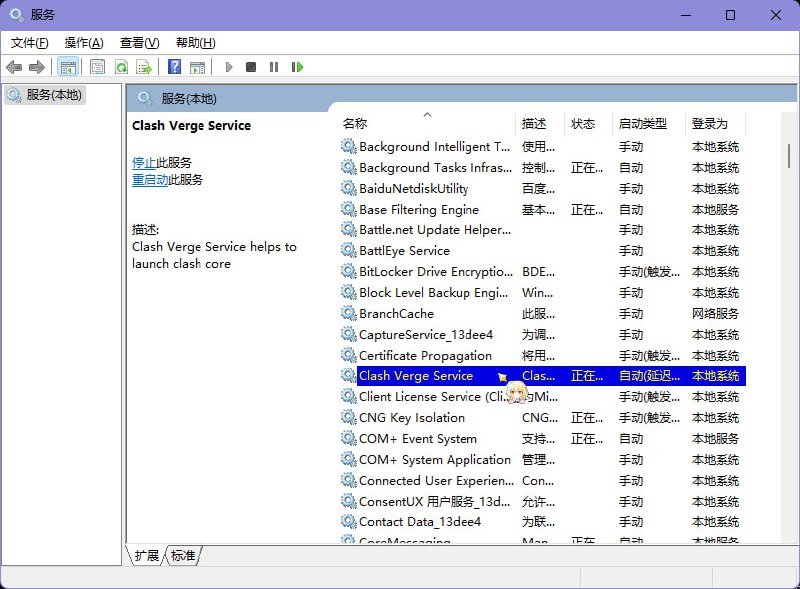Start the service with the play icon
The height and width of the screenshot is (589, 800).
tap(229, 66)
